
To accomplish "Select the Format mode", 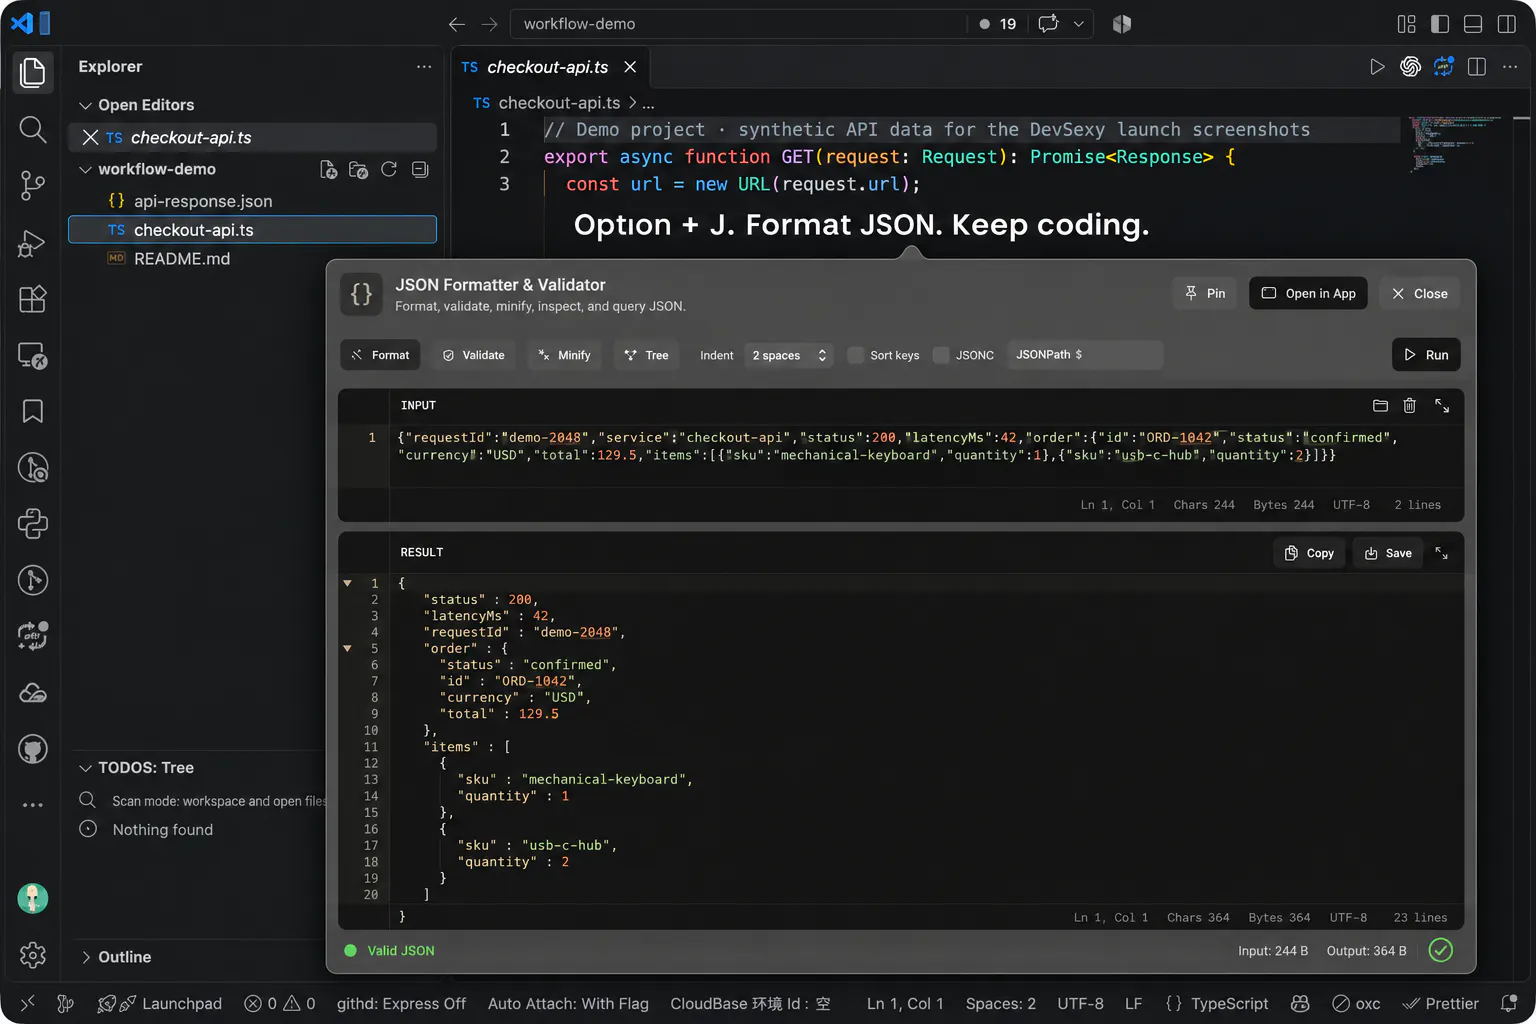I will click(x=380, y=355).
